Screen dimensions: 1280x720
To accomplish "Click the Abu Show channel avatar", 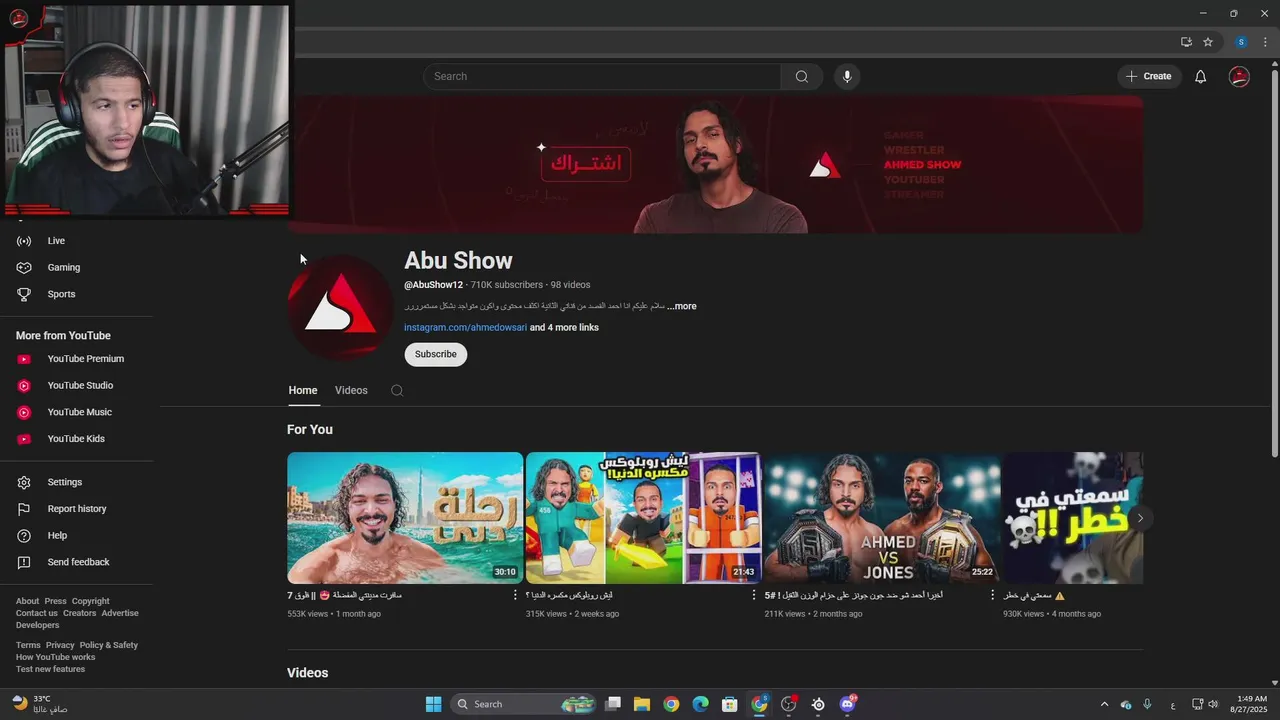I will tap(340, 306).
